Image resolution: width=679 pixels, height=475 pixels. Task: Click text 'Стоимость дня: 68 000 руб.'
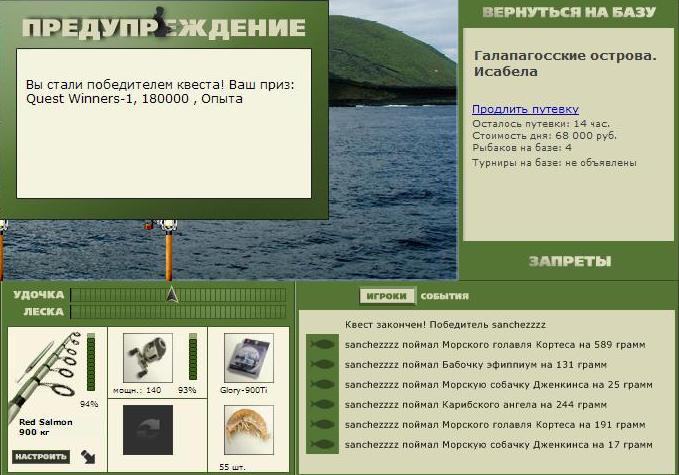click(544, 136)
